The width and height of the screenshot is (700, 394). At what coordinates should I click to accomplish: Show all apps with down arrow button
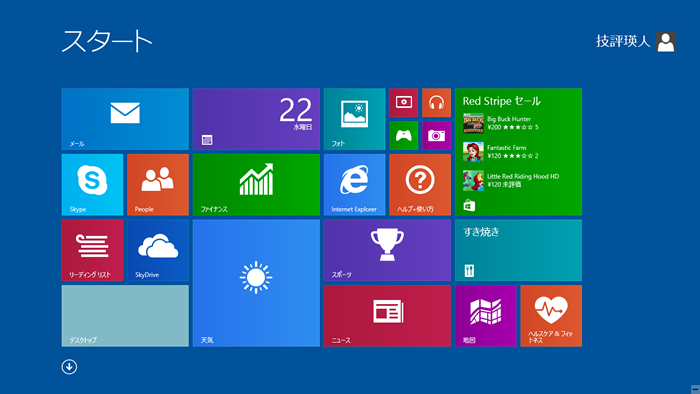pos(69,367)
